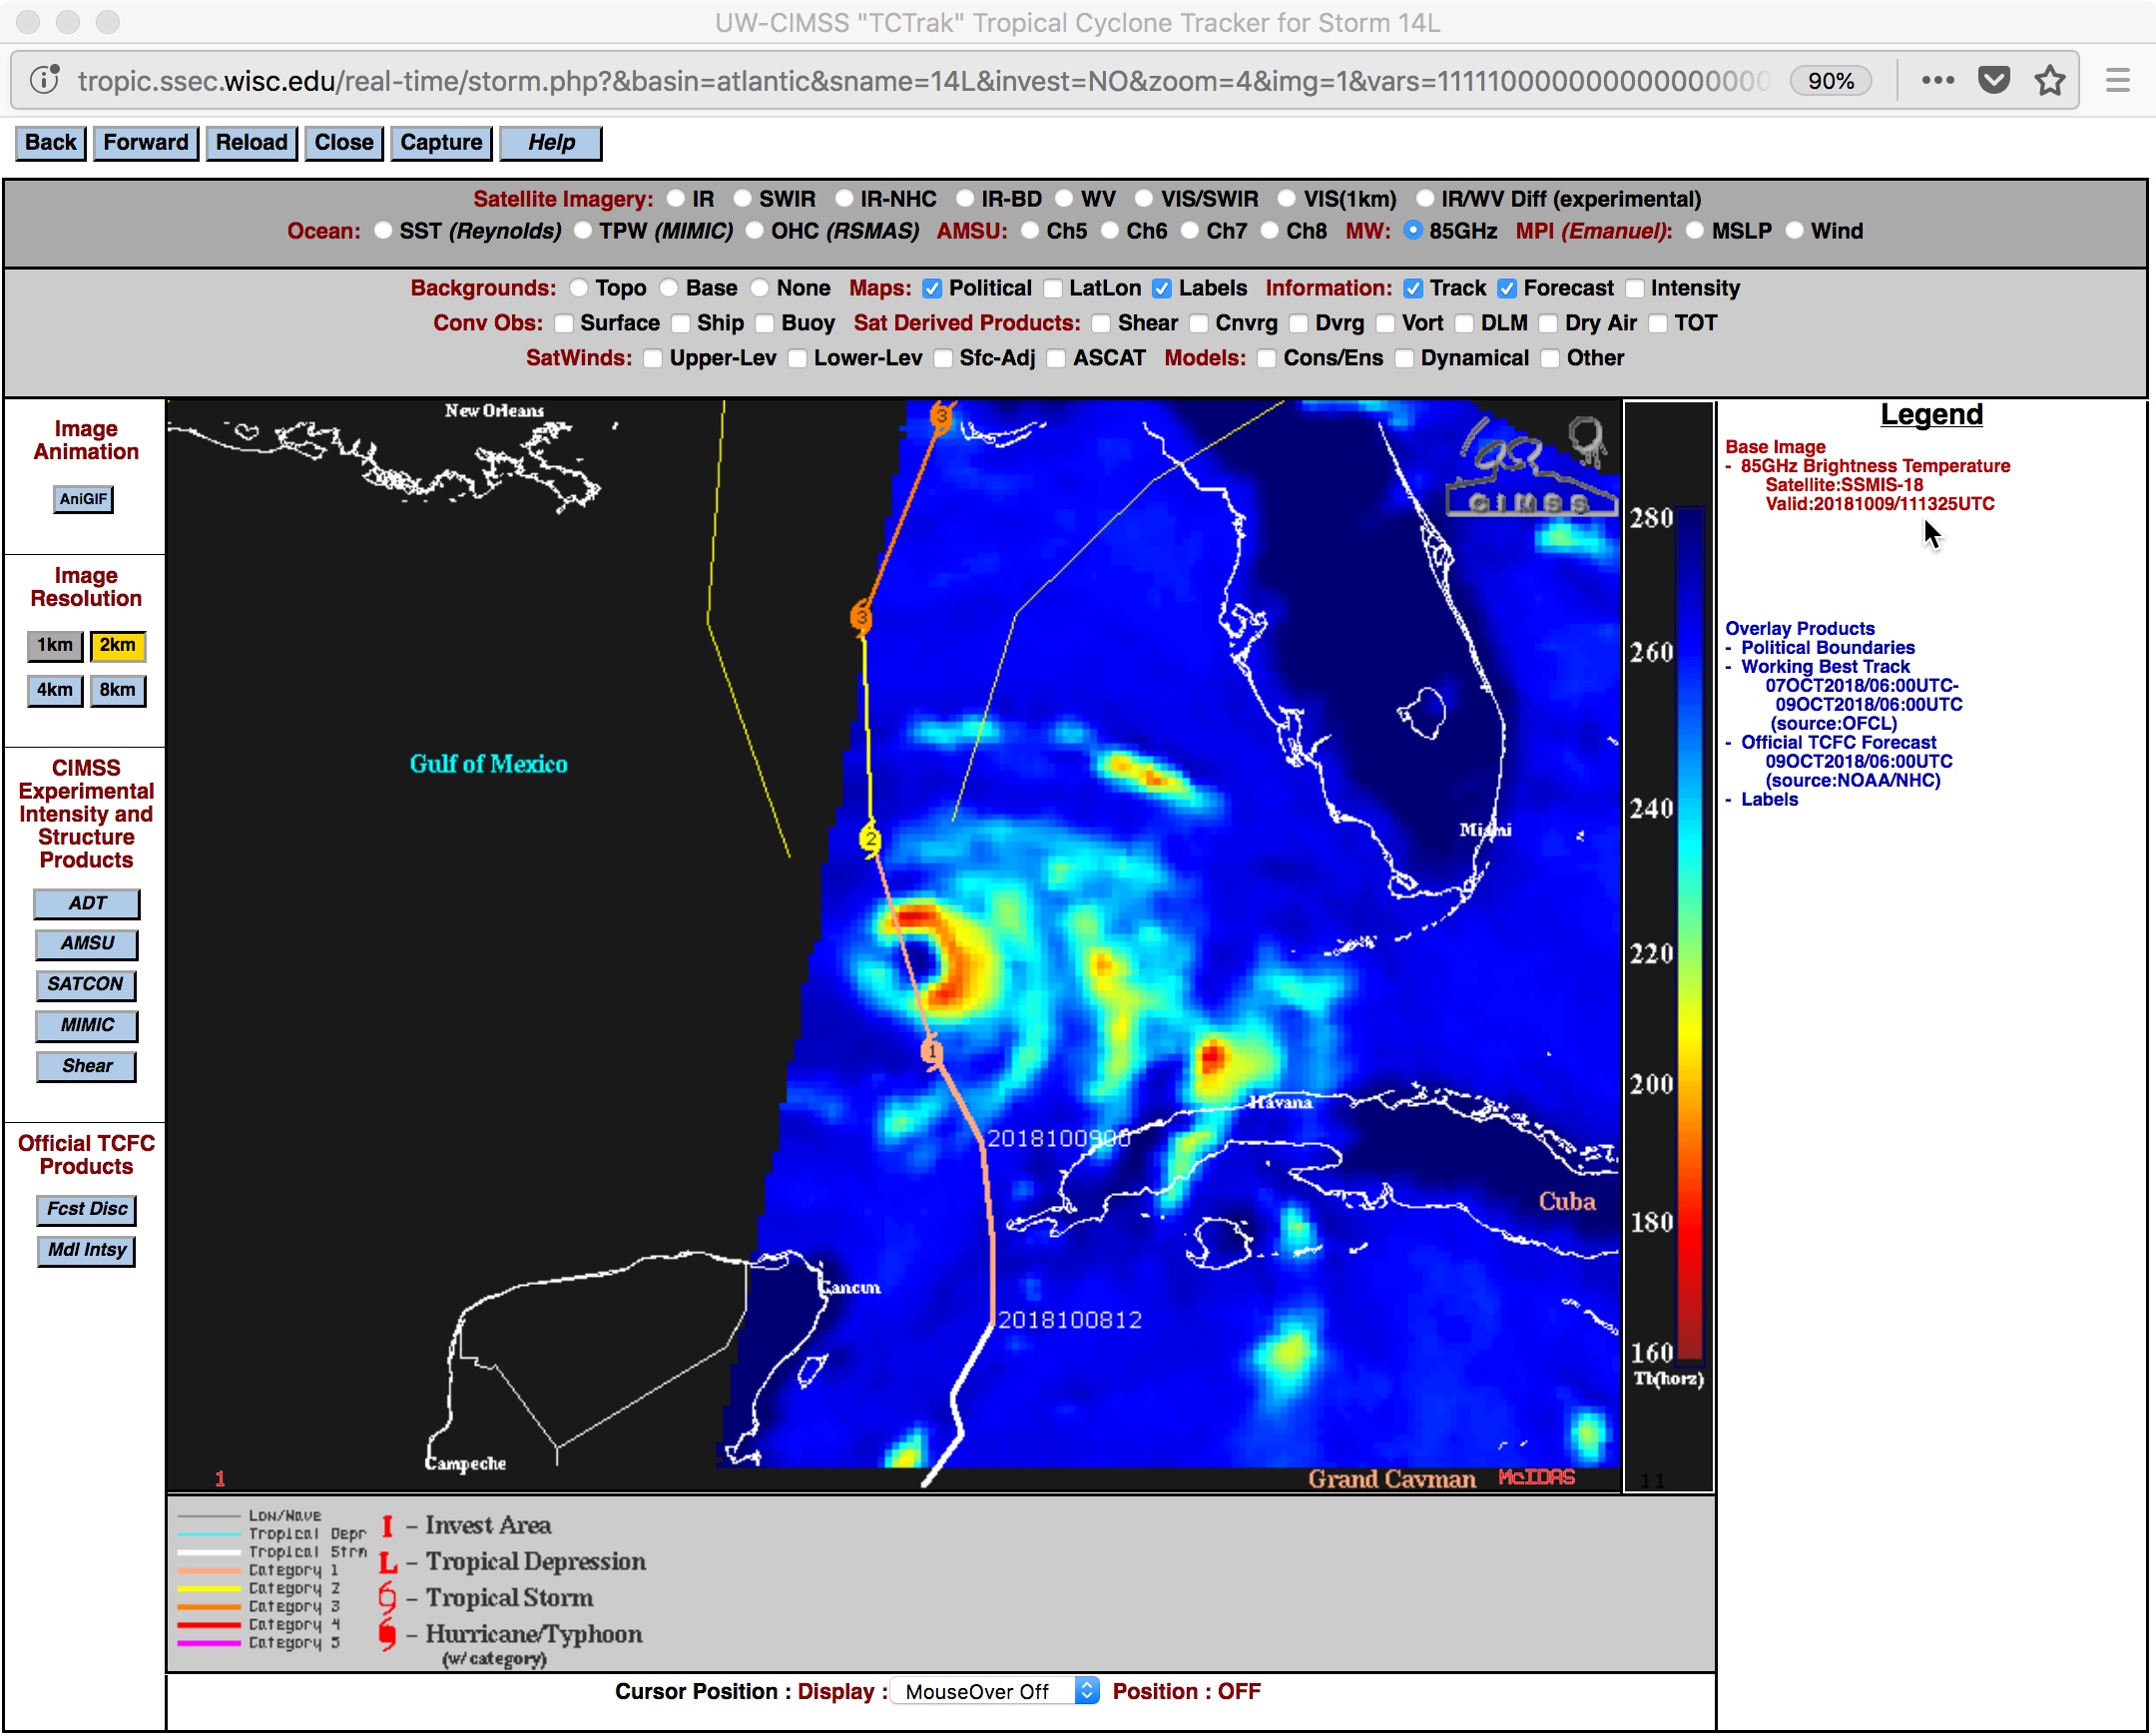Click the AniGIF animation button
The height and width of the screenshot is (1735, 2156).
point(83,499)
